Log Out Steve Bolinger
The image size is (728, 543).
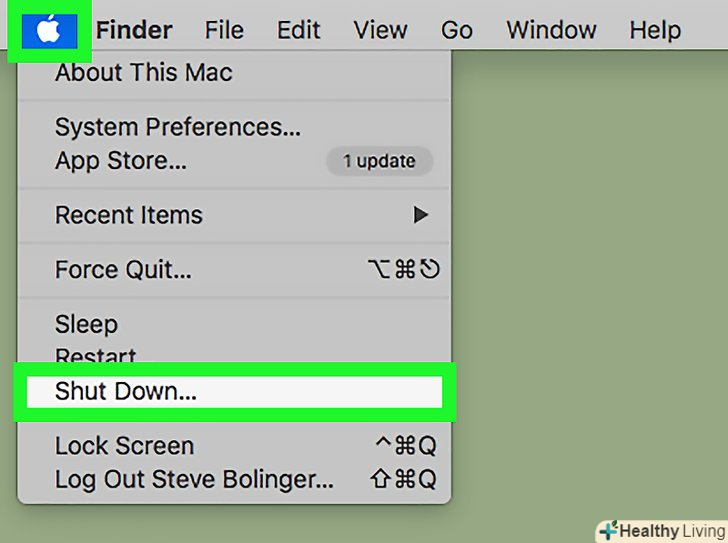[194, 479]
